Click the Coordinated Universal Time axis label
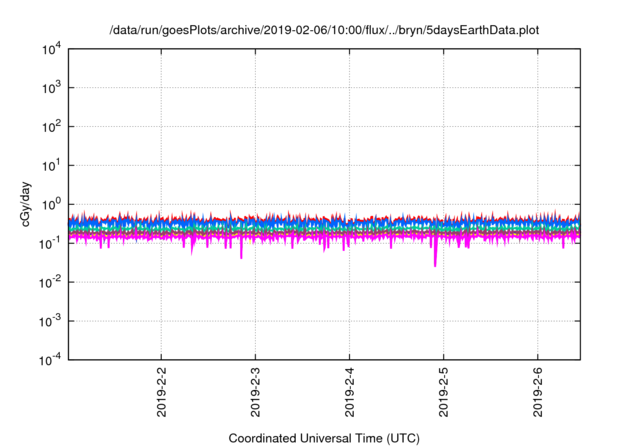This screenshot has height=448, width=640. (x=324, y=438)
